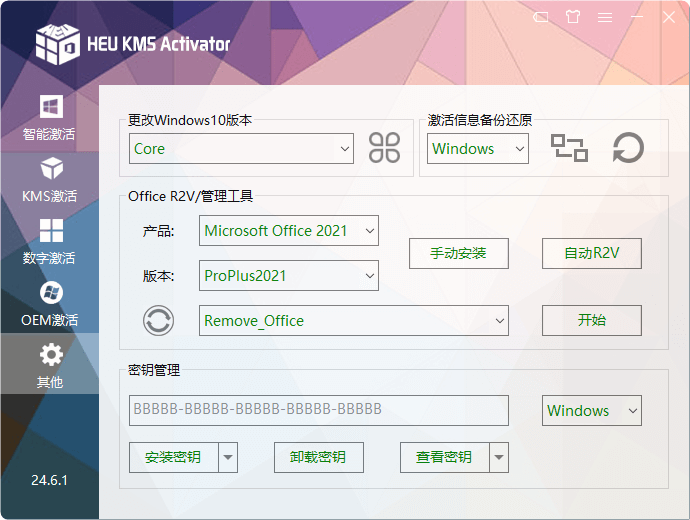Click the HEU KMS Activator cube logo
The height and width of the screenshot is (520, 690).
(58, 44)
